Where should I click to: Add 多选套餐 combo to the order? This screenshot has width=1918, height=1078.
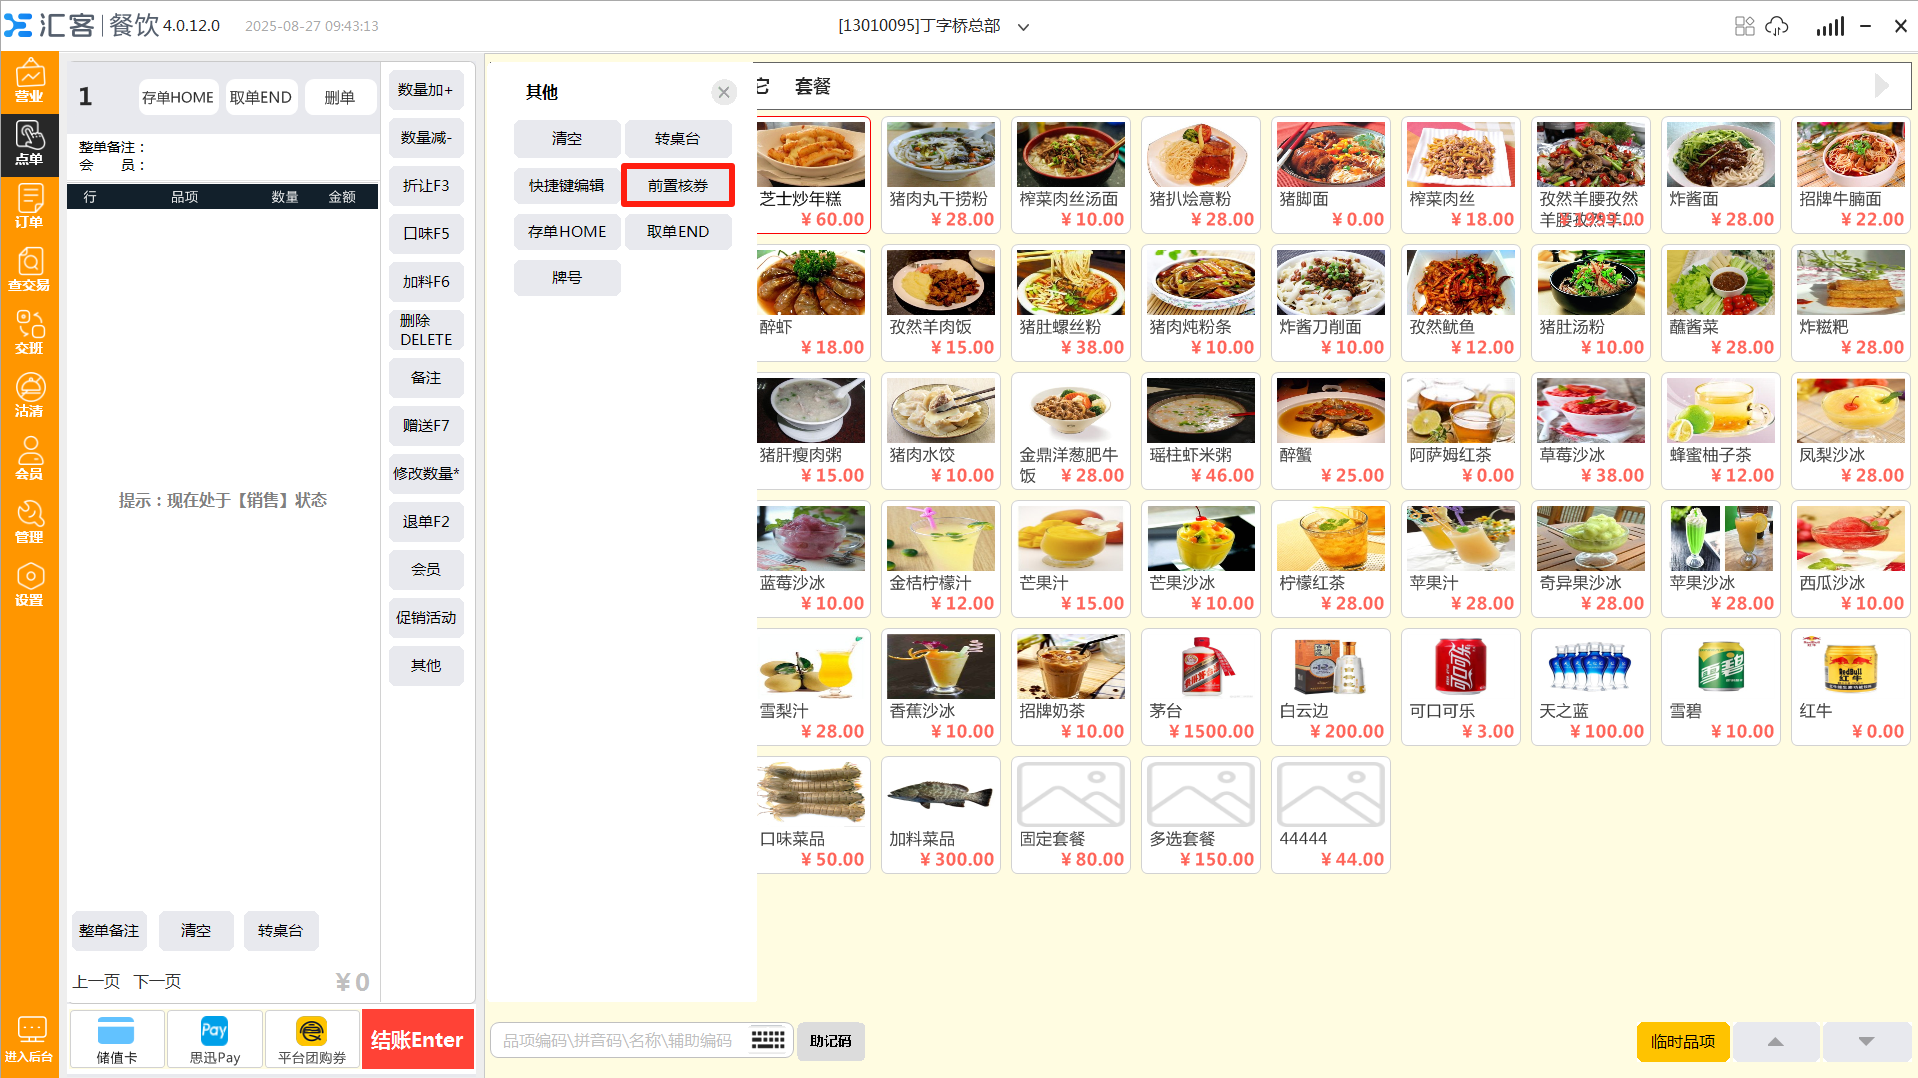1201,815
